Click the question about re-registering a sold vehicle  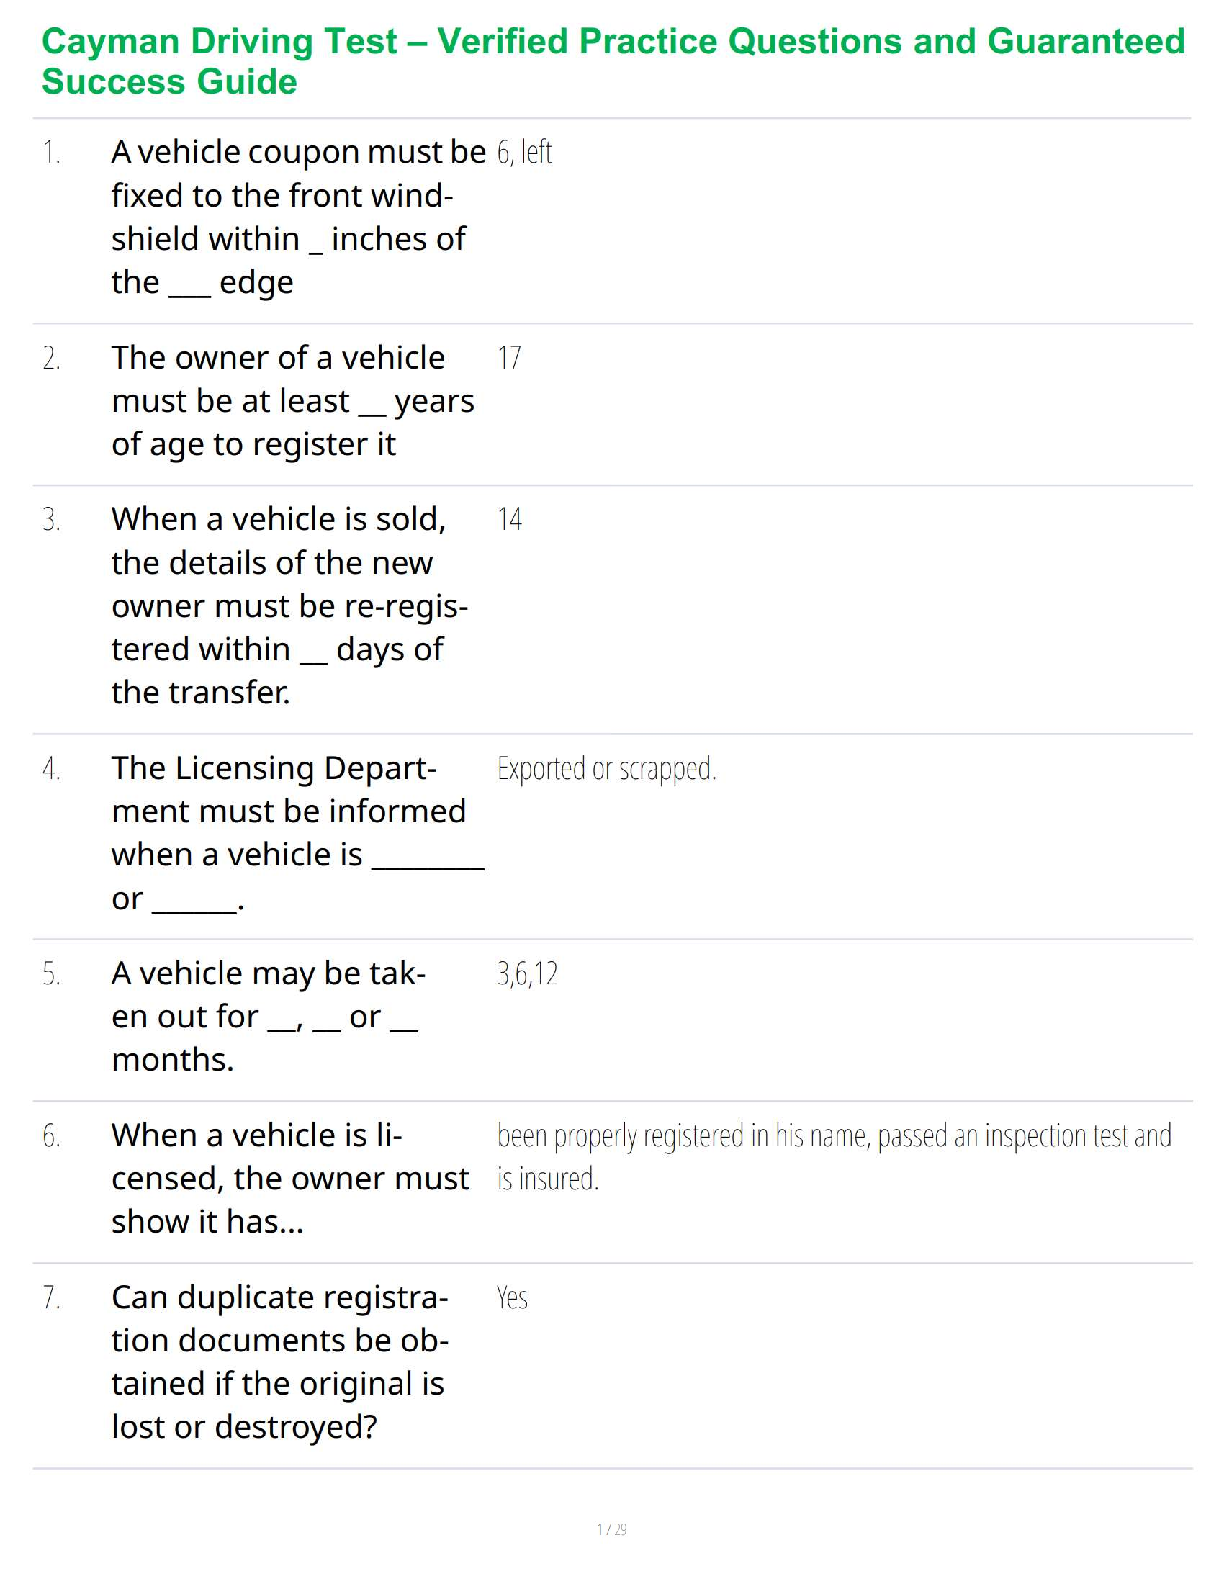(289, 605)
